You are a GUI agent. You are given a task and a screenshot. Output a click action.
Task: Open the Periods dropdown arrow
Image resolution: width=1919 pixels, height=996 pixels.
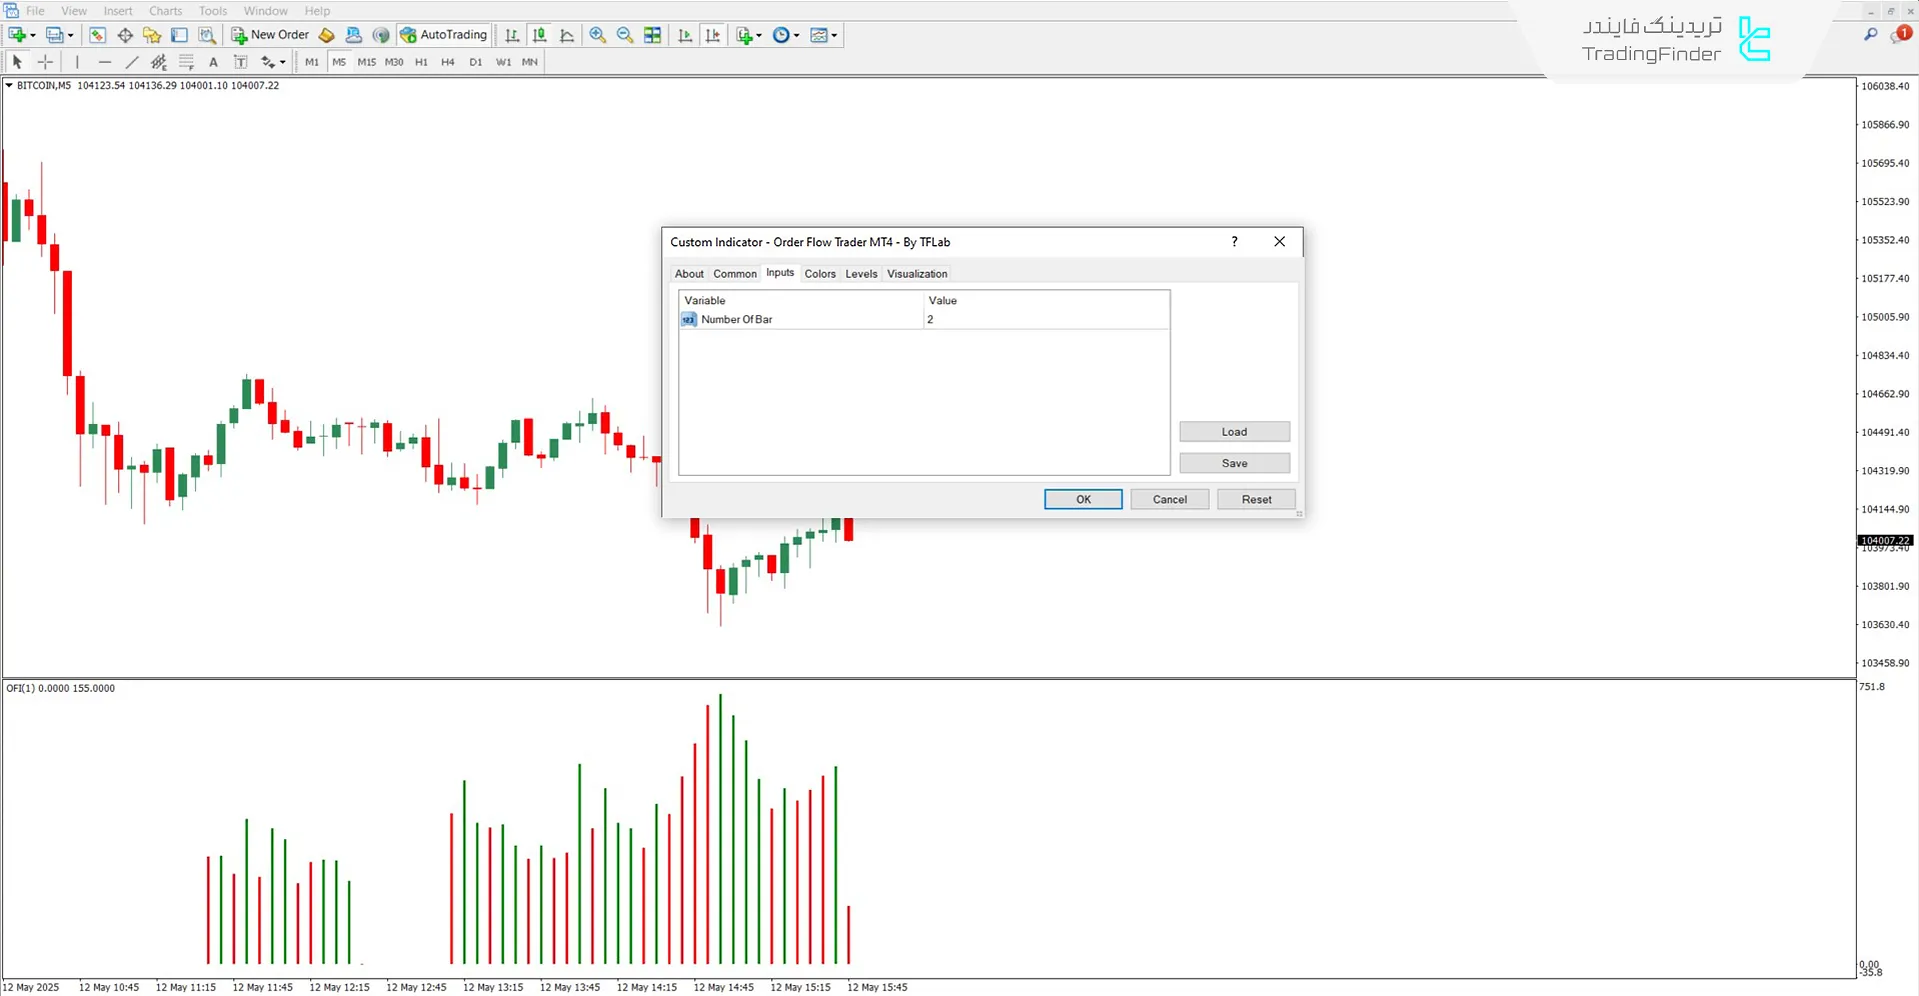tap(795, 35)
